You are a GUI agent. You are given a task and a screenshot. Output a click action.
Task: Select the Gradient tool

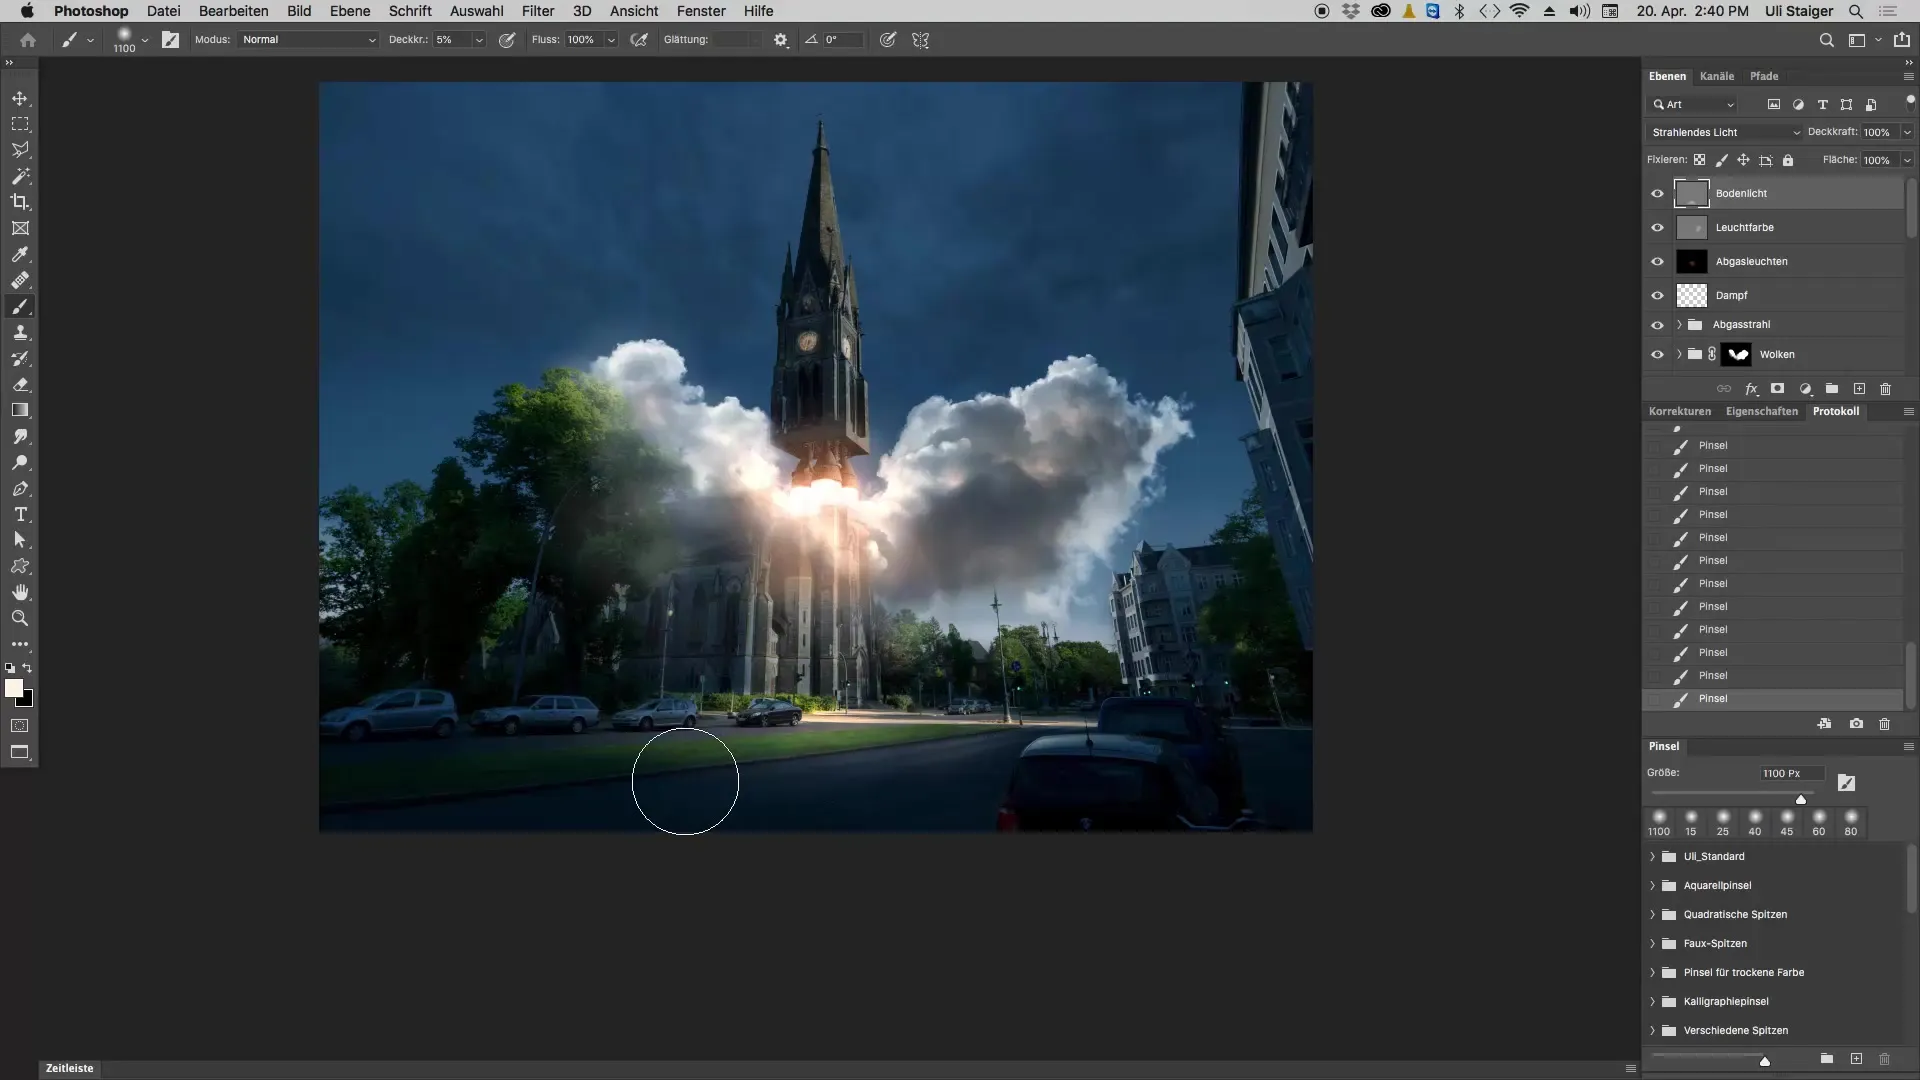(x=20, y=410)
